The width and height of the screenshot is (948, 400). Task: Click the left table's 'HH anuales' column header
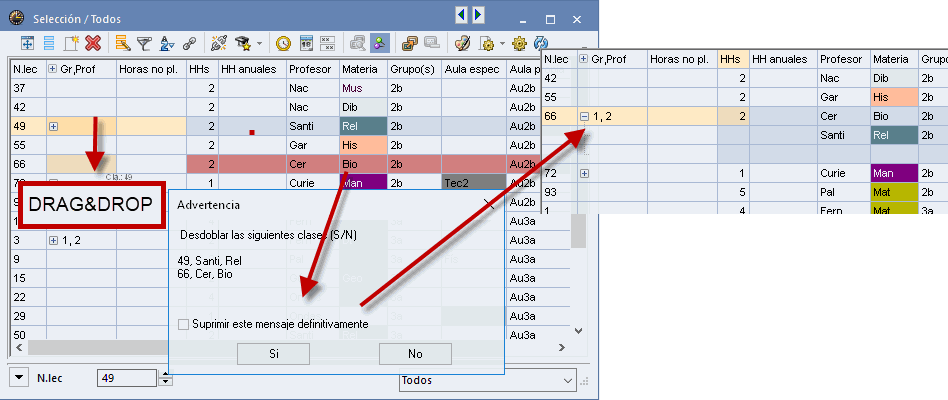252,69
